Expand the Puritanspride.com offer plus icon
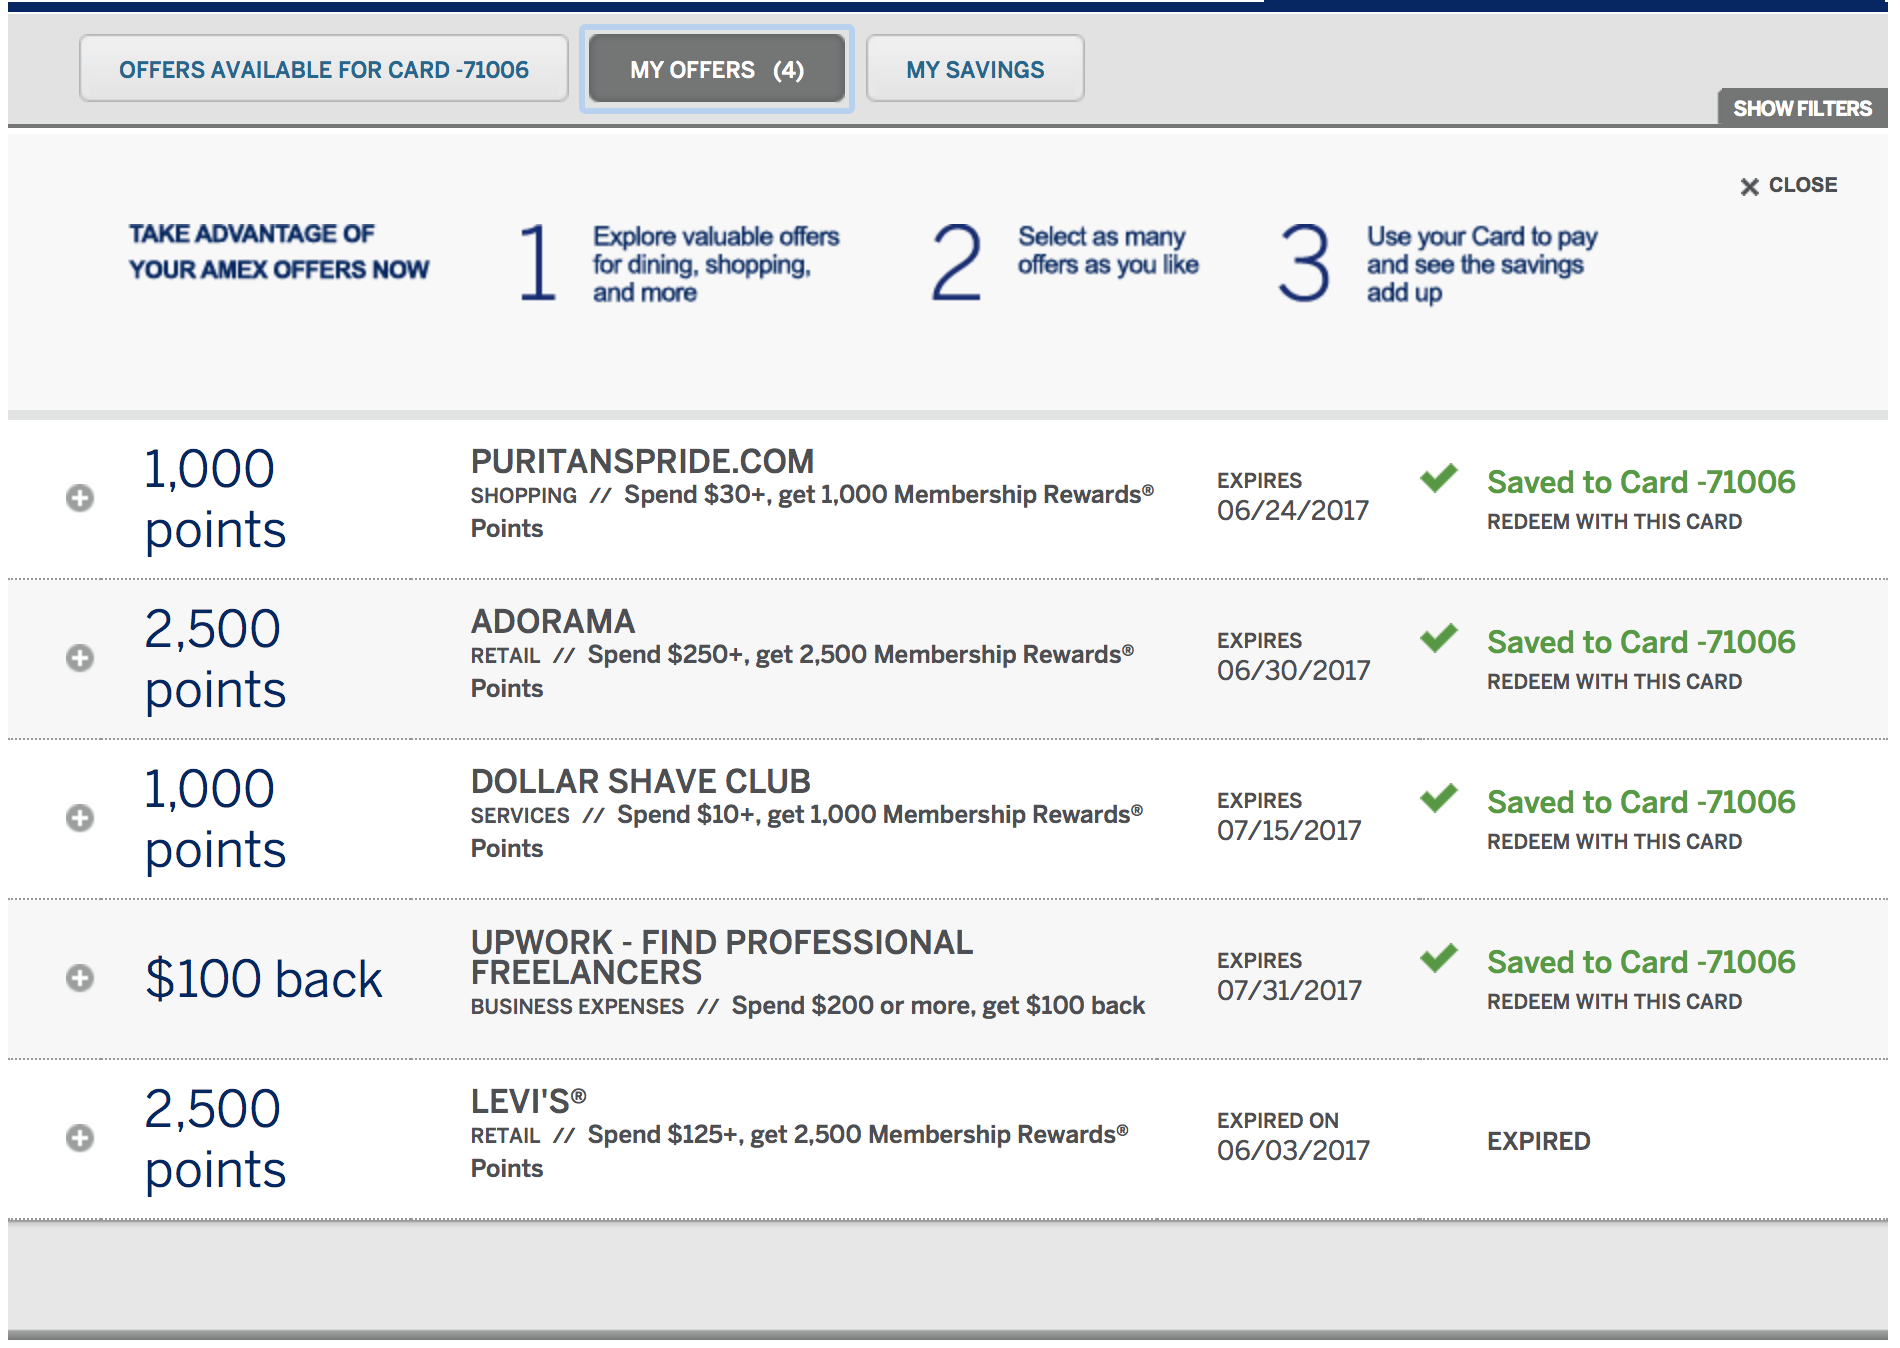The image size is (1900, 1348). coord(80,498)
